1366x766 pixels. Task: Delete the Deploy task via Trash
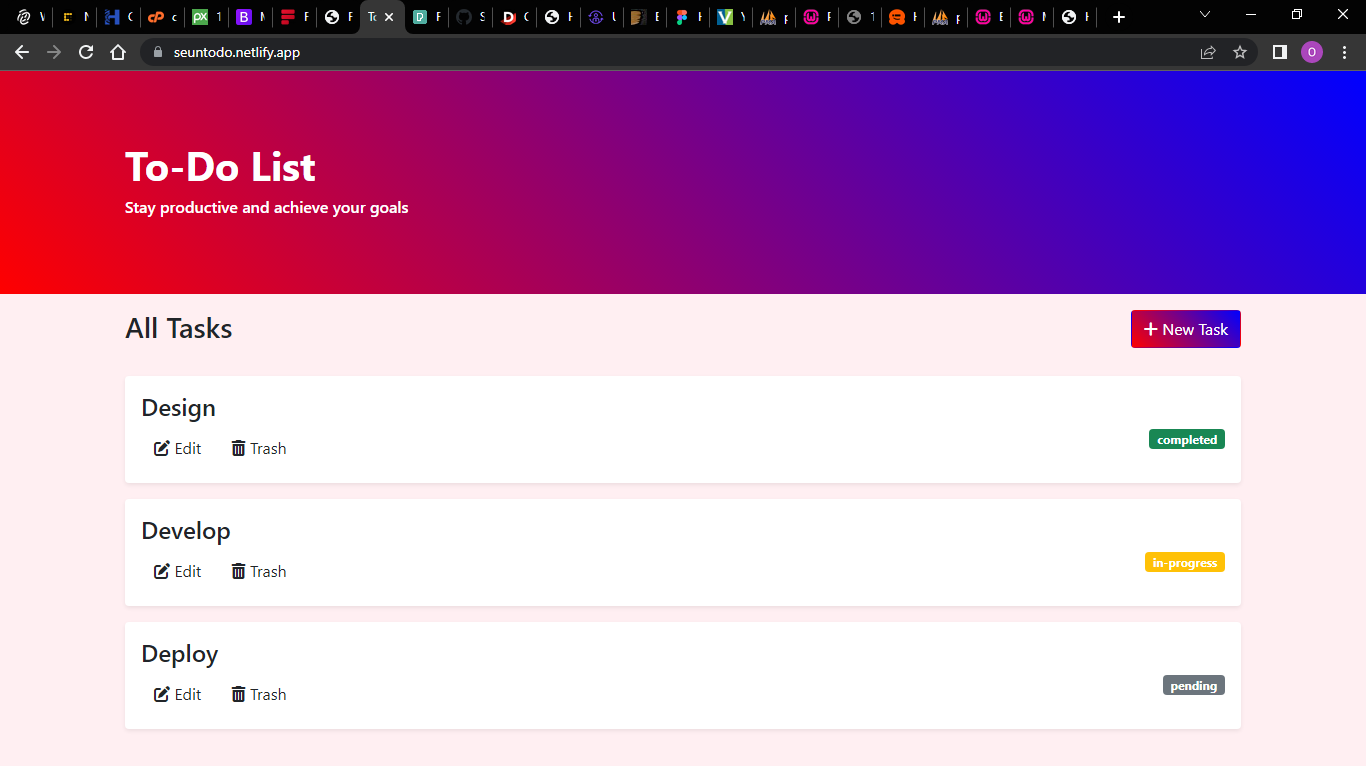coord(259,695)
